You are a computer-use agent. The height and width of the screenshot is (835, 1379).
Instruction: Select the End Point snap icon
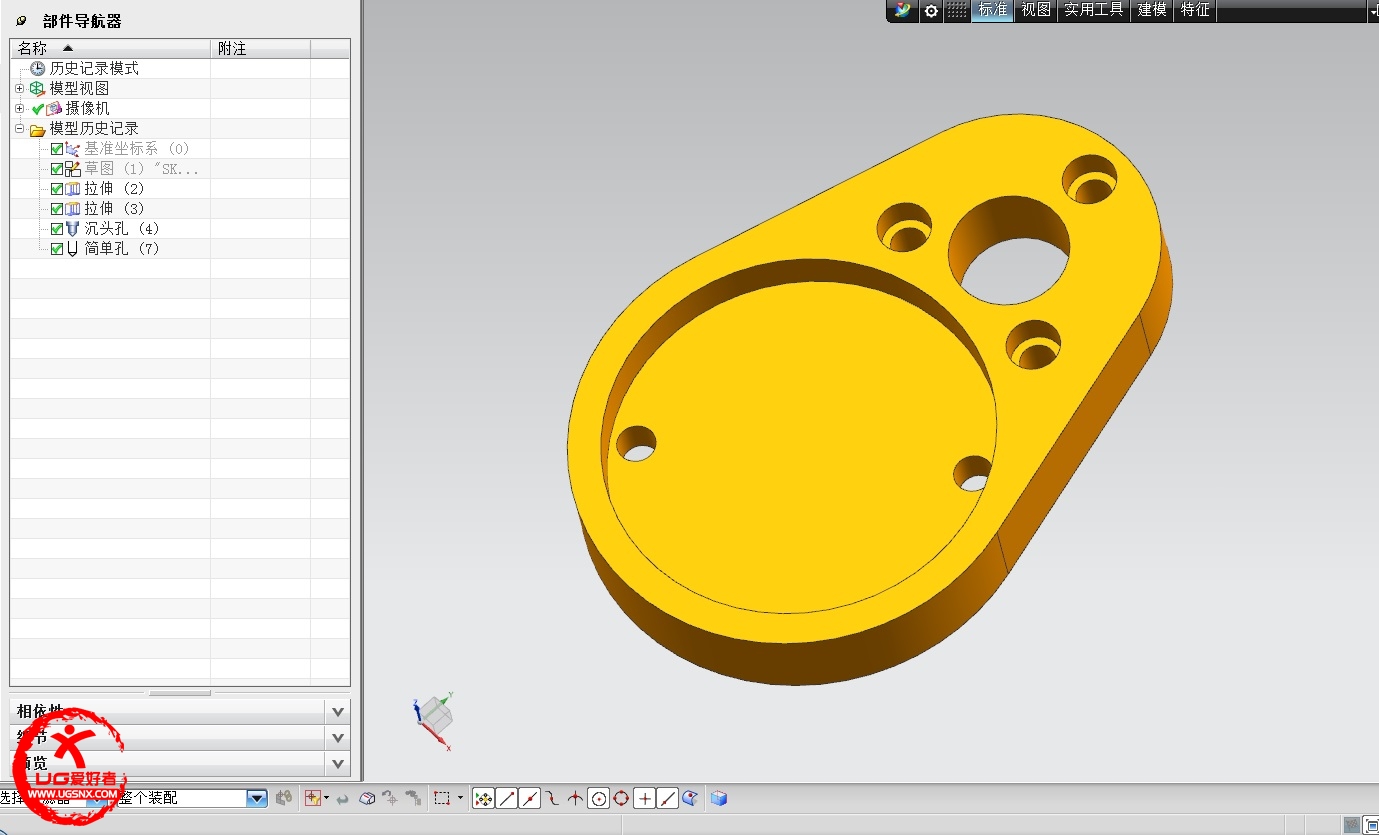tap(507, 798)
